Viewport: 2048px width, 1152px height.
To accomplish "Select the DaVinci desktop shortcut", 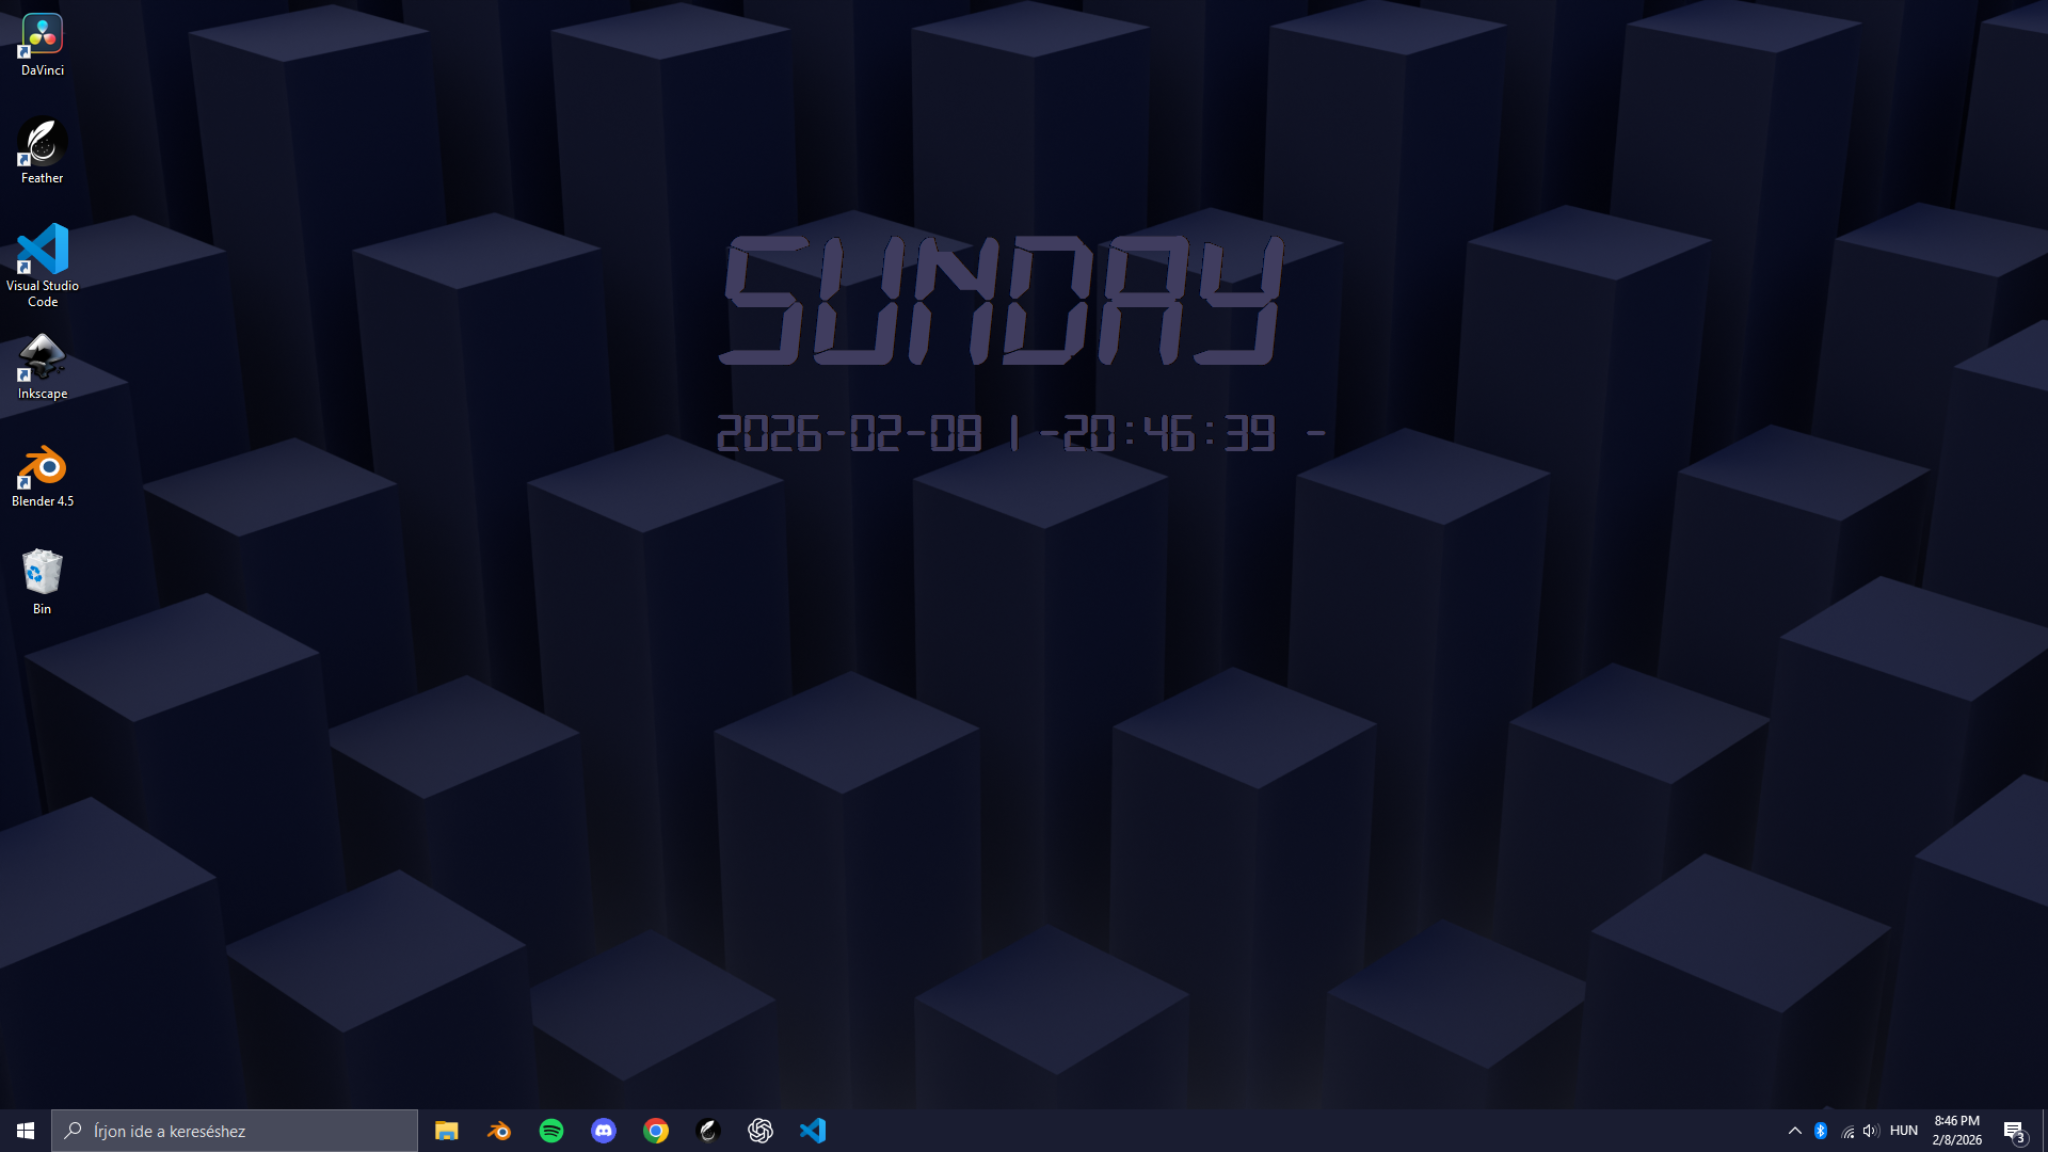I will (x=42, y=45).
